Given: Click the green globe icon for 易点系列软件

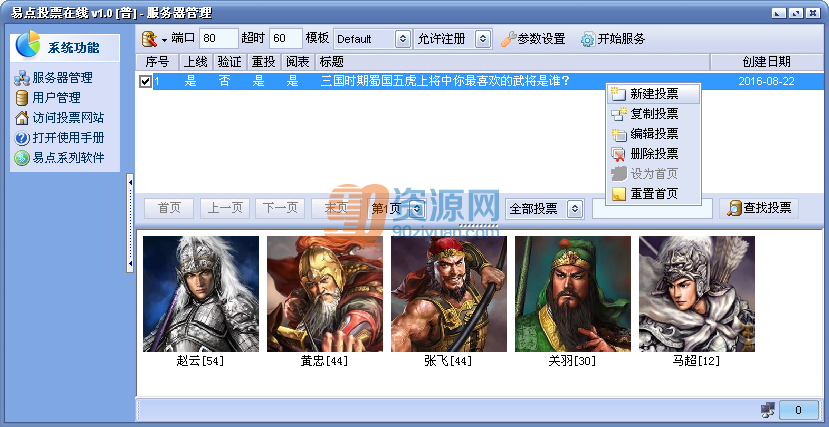Looking at the screenshot, I should 22,158.
